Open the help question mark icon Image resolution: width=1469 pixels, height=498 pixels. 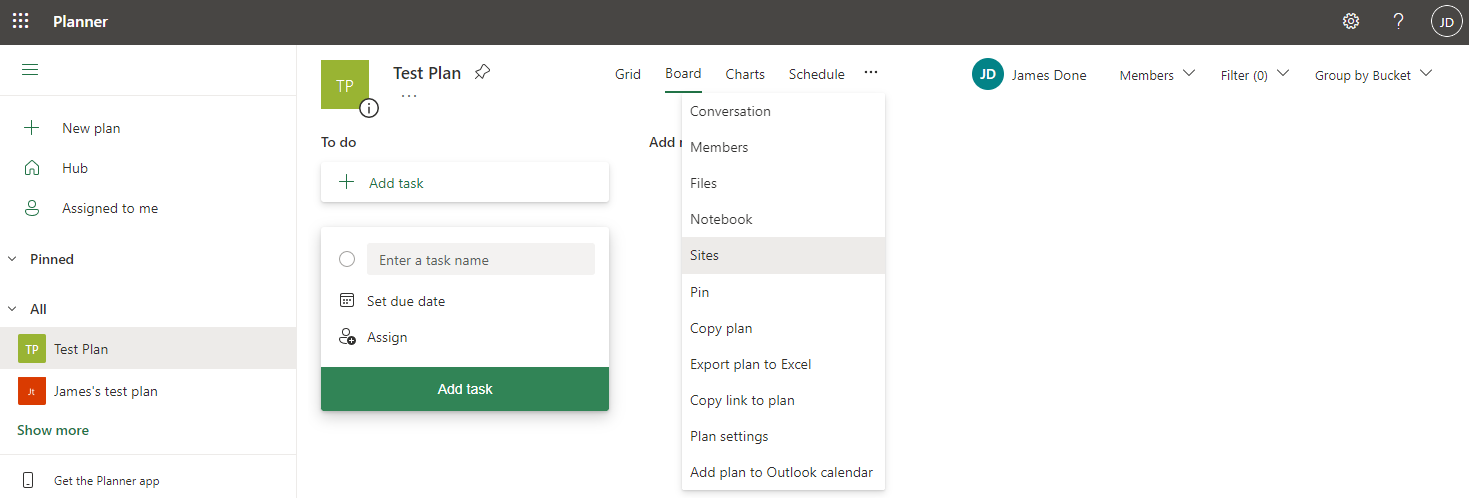(1399, 21)
